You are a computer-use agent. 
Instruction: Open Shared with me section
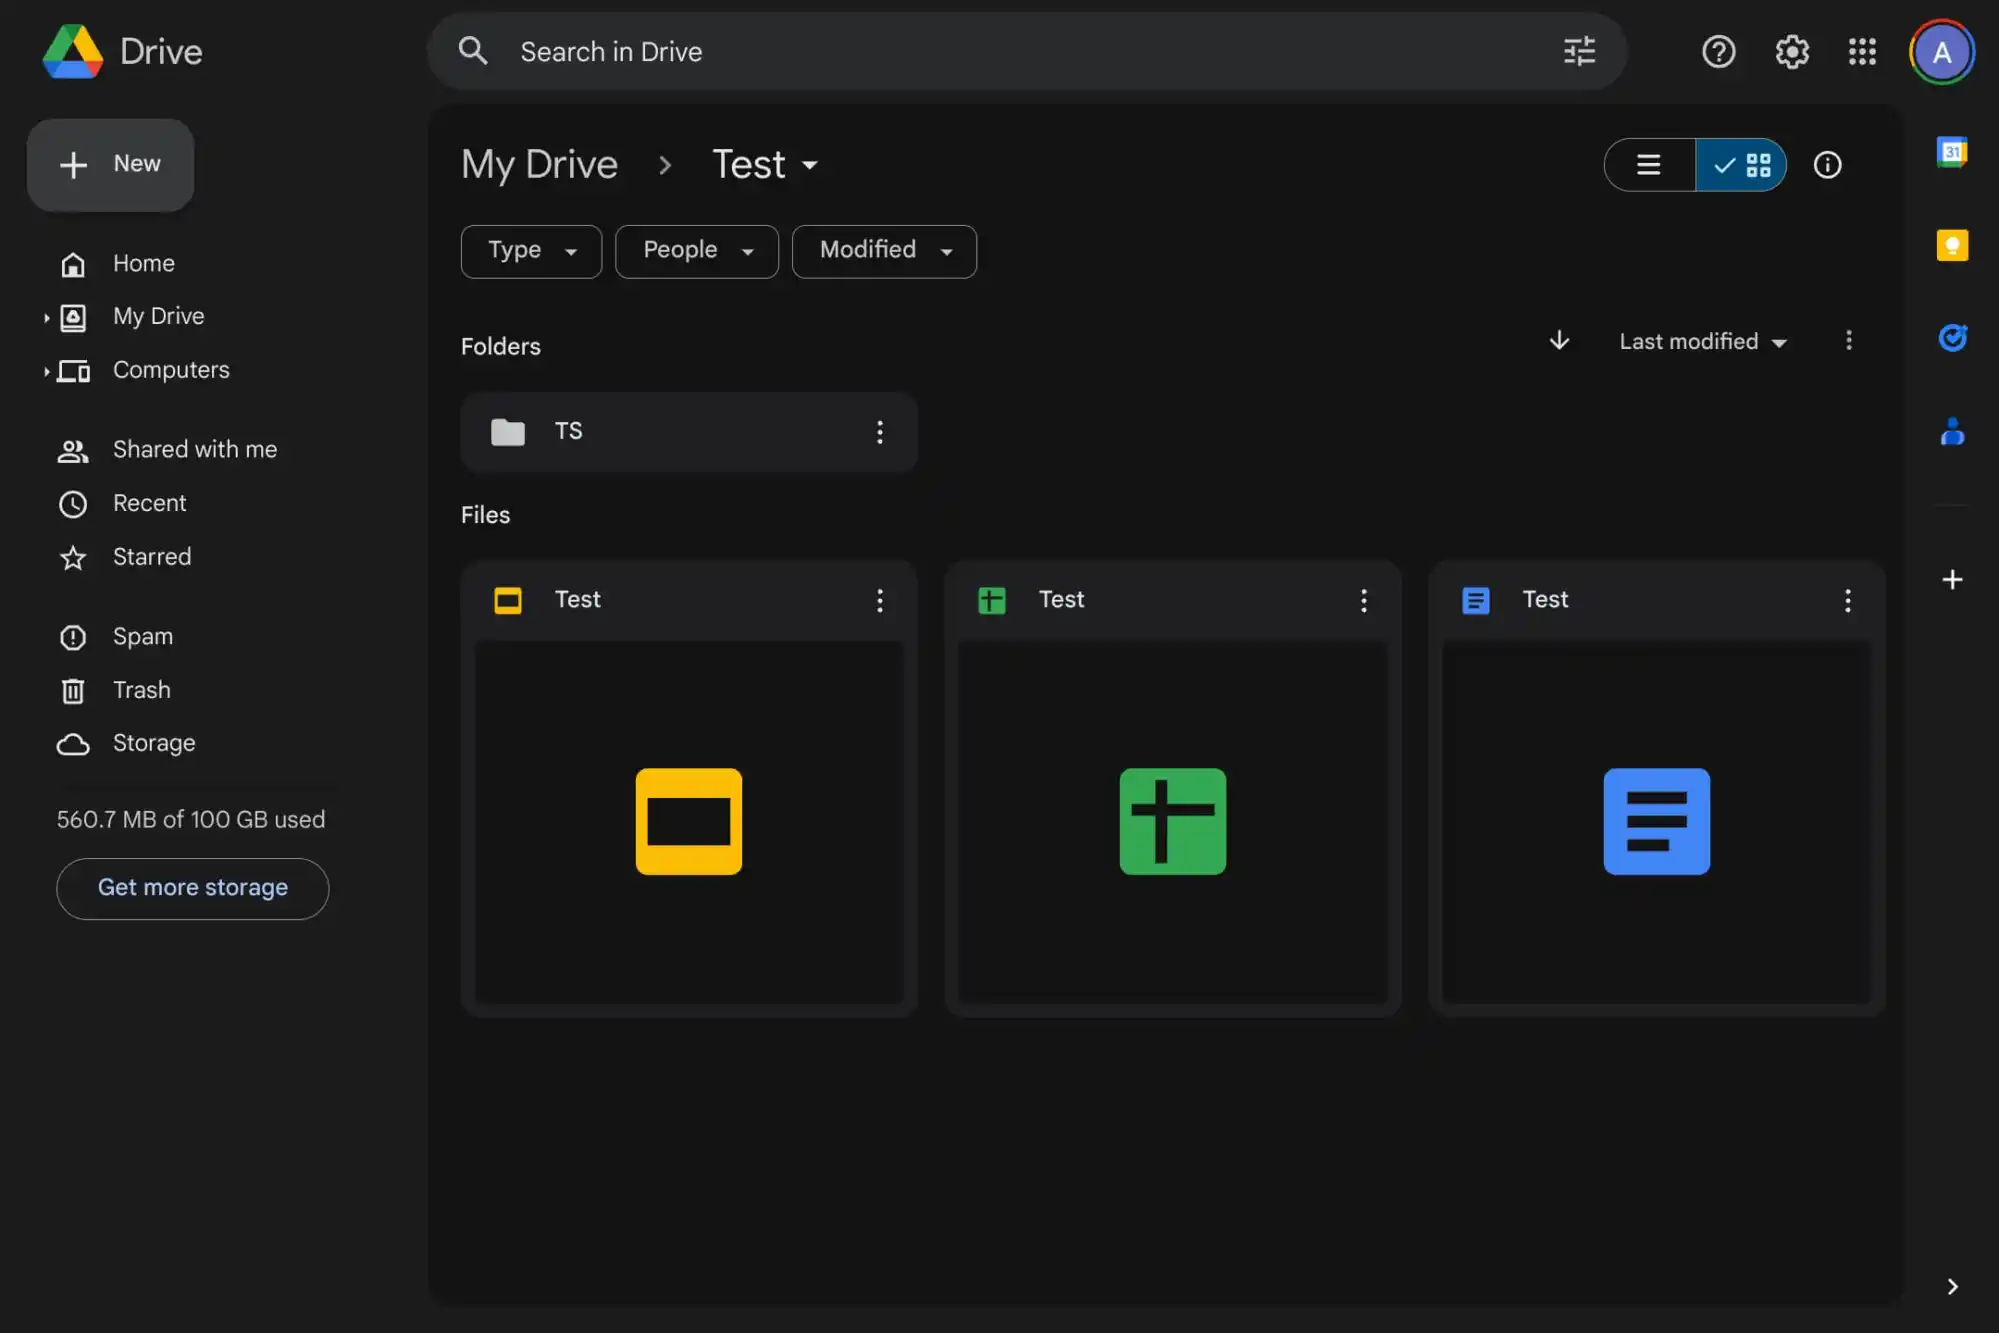pyautogui.click(x=195, y=449)
